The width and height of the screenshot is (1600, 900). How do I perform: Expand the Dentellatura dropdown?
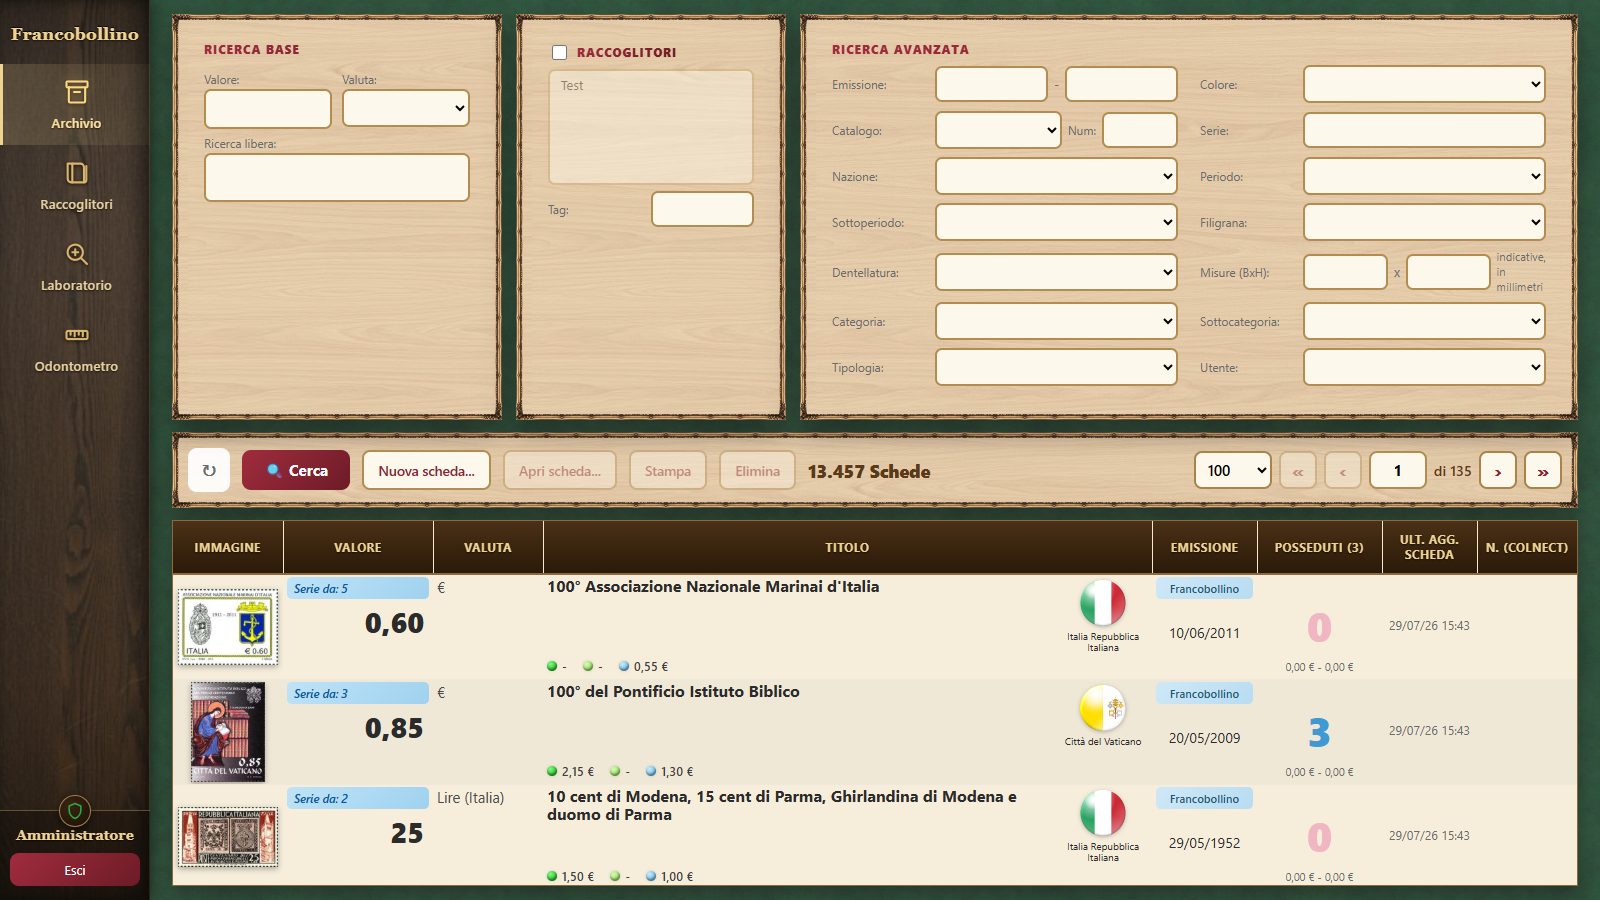(x=1056, y=272)
